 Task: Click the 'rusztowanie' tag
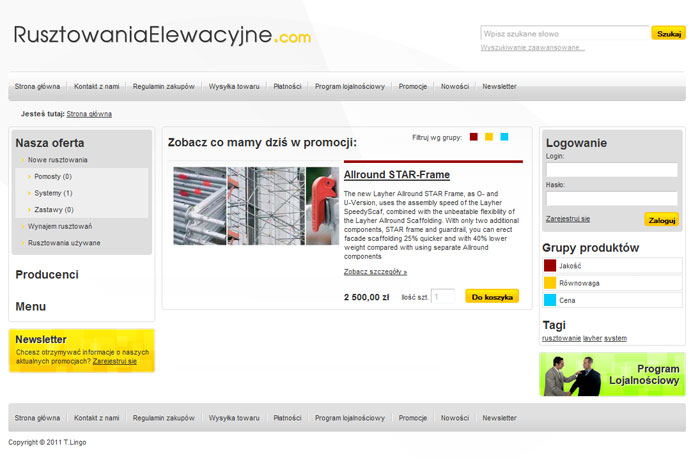561,339
